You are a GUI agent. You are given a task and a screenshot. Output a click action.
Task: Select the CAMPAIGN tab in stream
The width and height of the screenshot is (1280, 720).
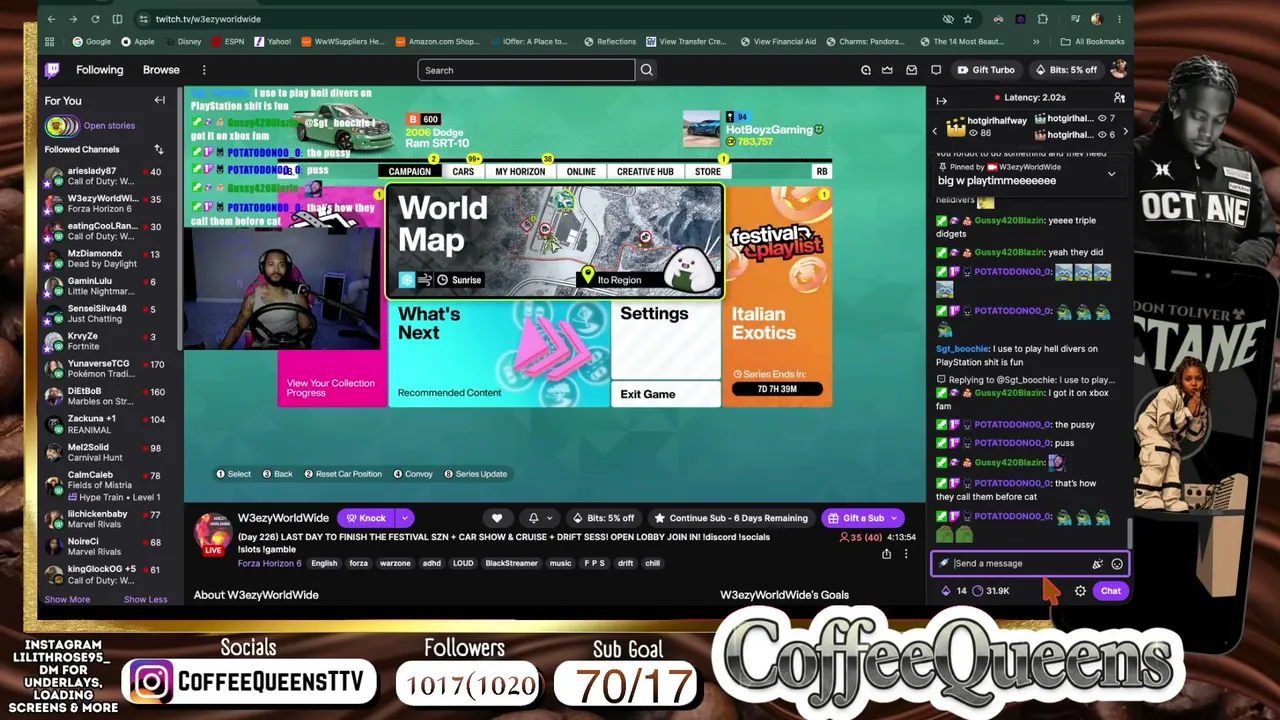(x=410, y=172)
